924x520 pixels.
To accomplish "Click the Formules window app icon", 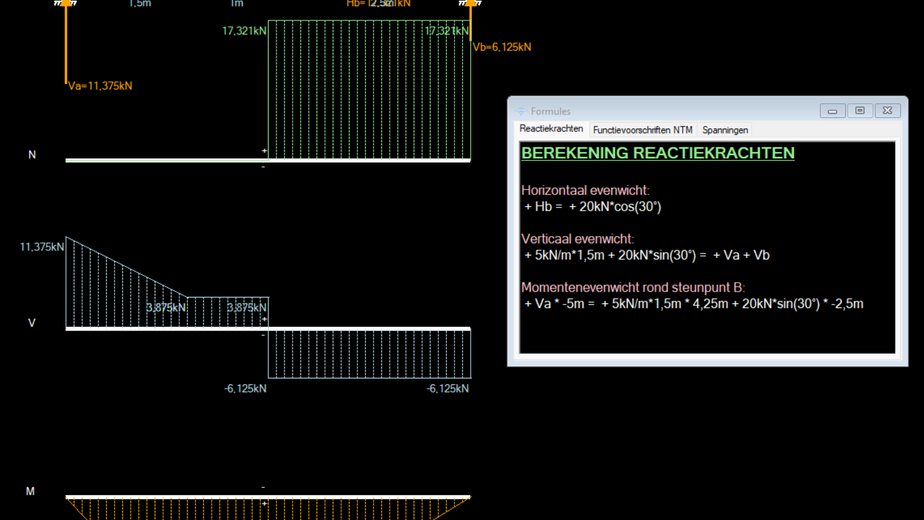I will (x=522, y=111).
